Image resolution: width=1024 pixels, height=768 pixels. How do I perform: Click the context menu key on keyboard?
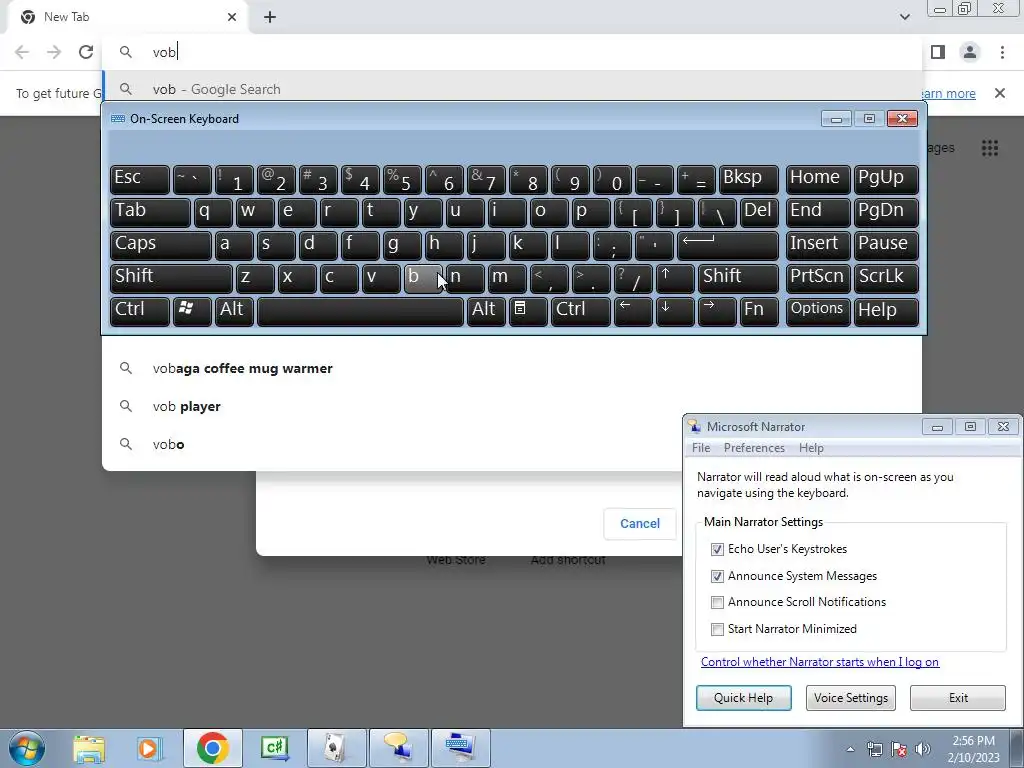point(528,310)
